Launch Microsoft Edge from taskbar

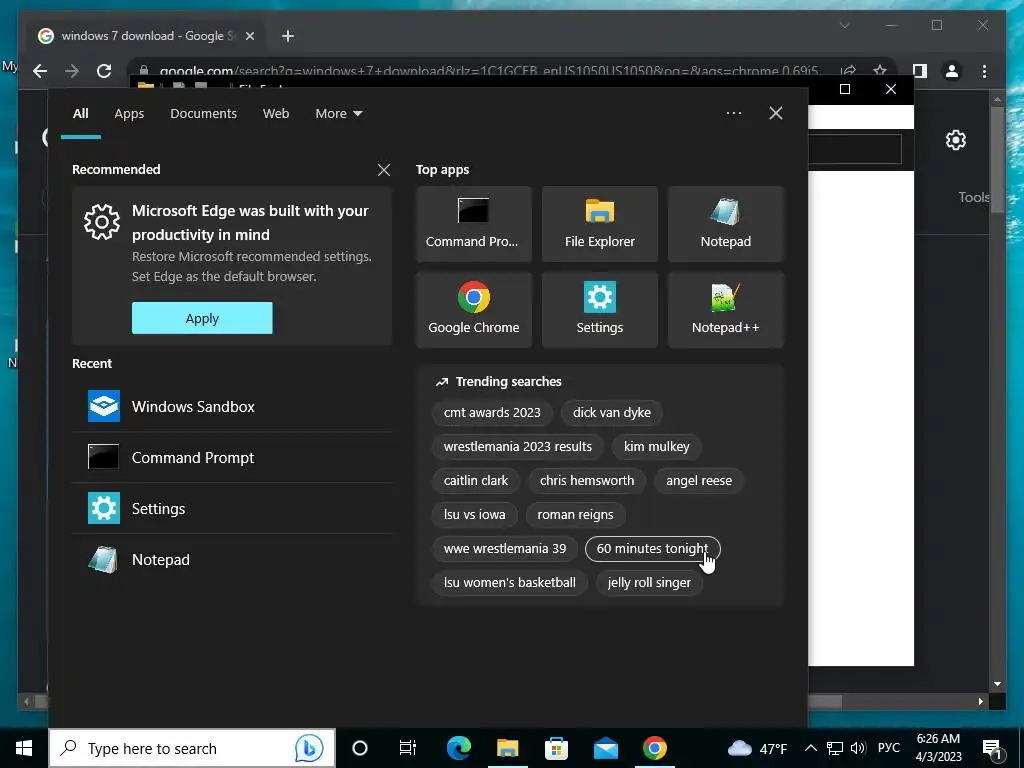458,748
